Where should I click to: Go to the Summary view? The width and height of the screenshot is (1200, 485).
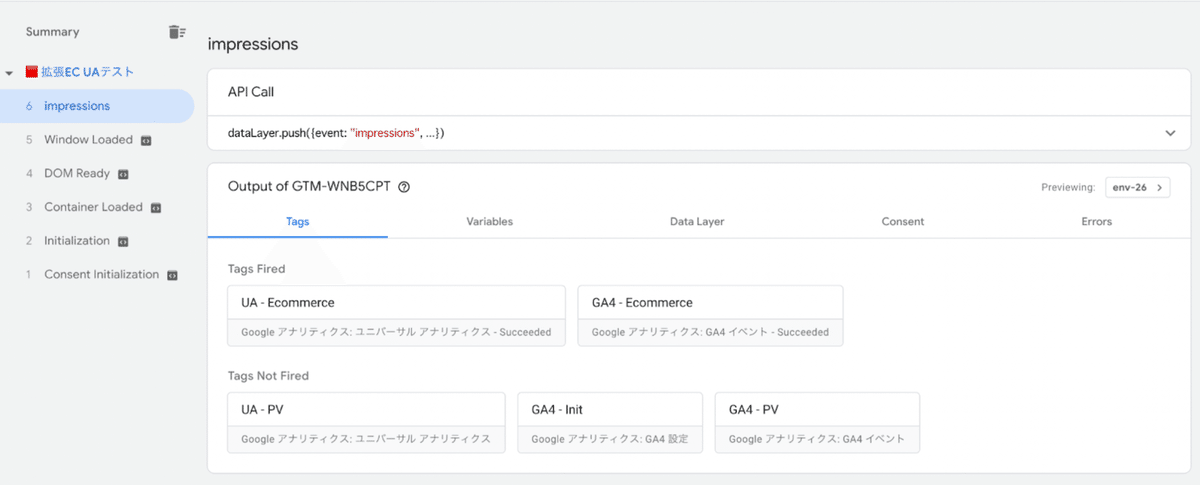pos(52,32)
